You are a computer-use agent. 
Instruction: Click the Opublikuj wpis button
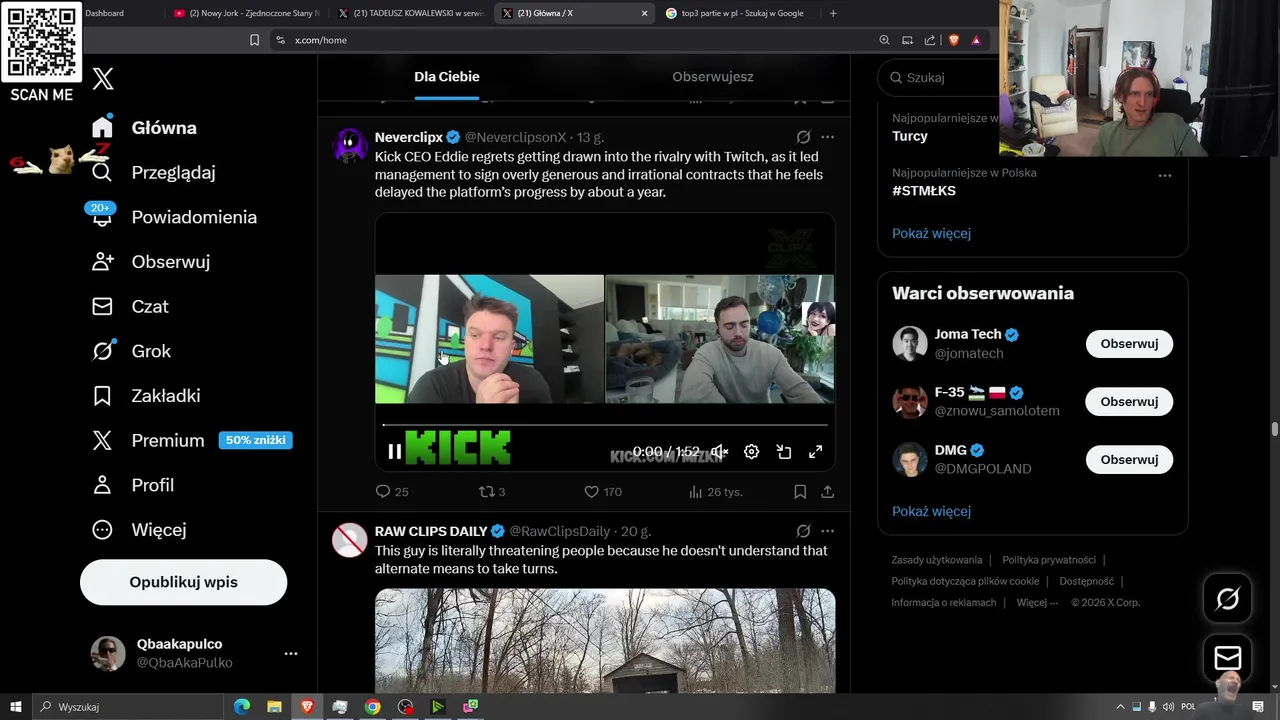tap(183, 582)
